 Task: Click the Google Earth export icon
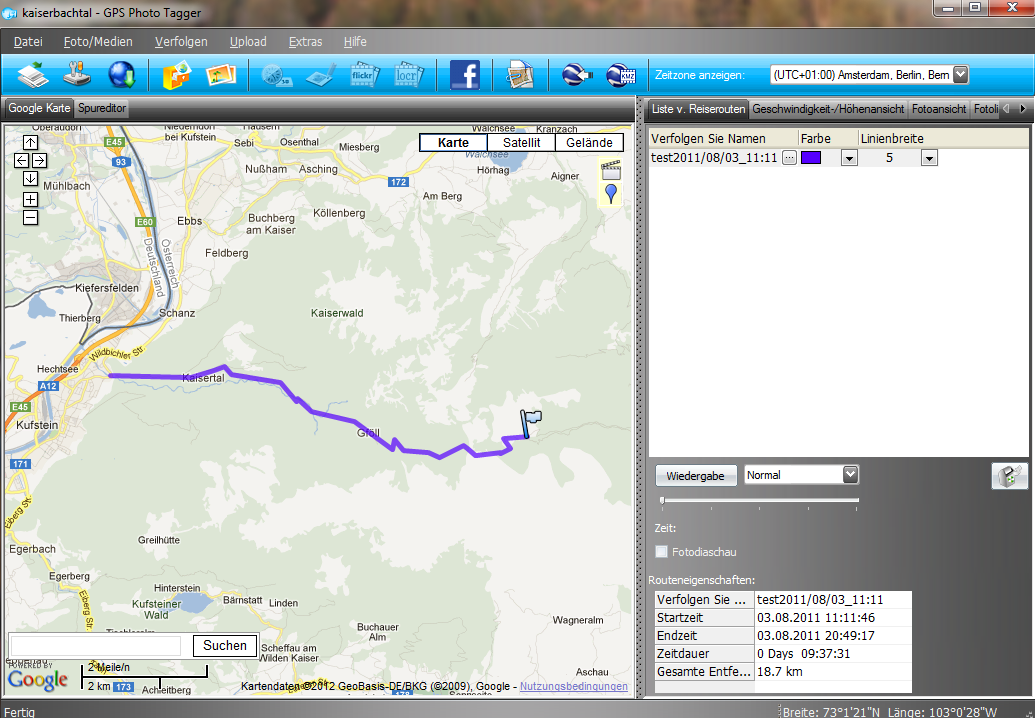(x=576, y=75)
